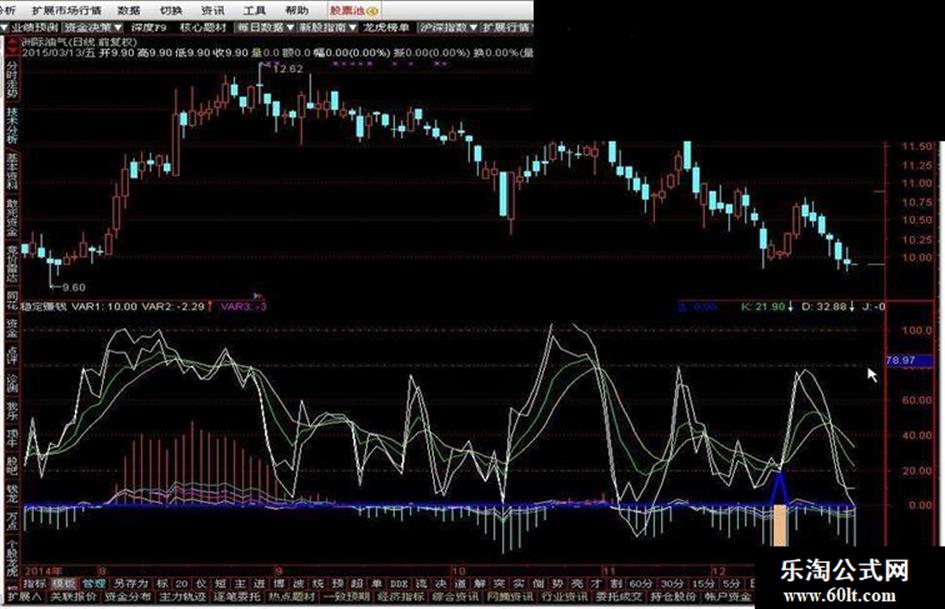Open the 扩展市场行情 menu
945x609 pixels.
pos(67,10)
